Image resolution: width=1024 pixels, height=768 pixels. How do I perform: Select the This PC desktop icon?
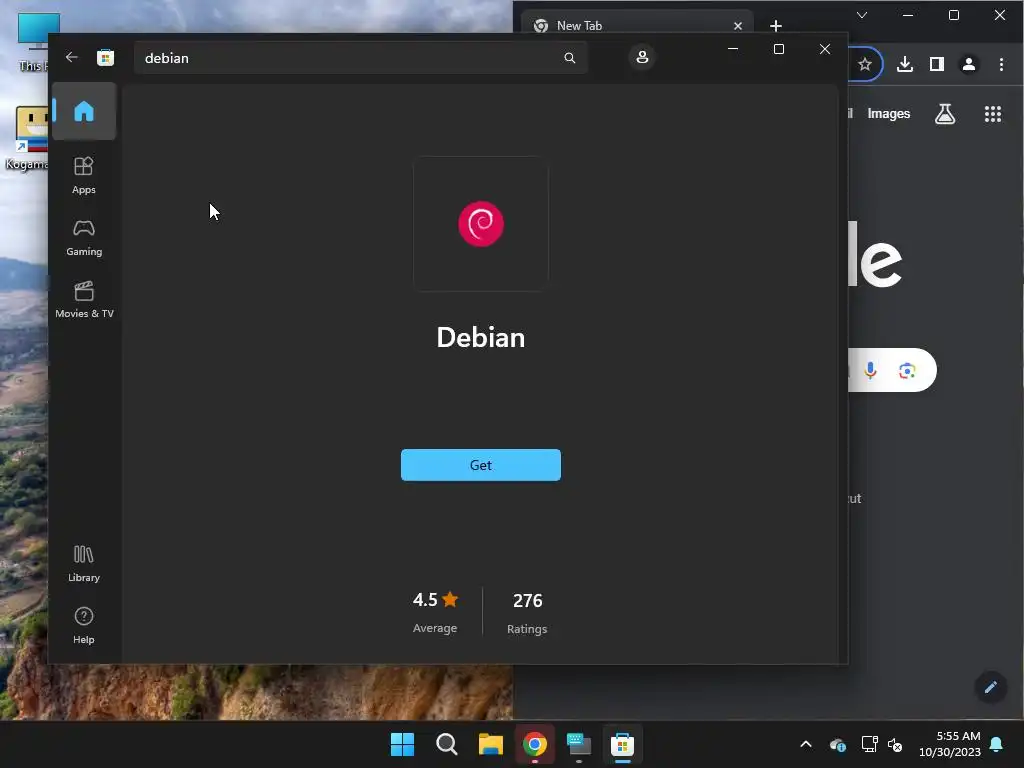click(x=33, y=42)
